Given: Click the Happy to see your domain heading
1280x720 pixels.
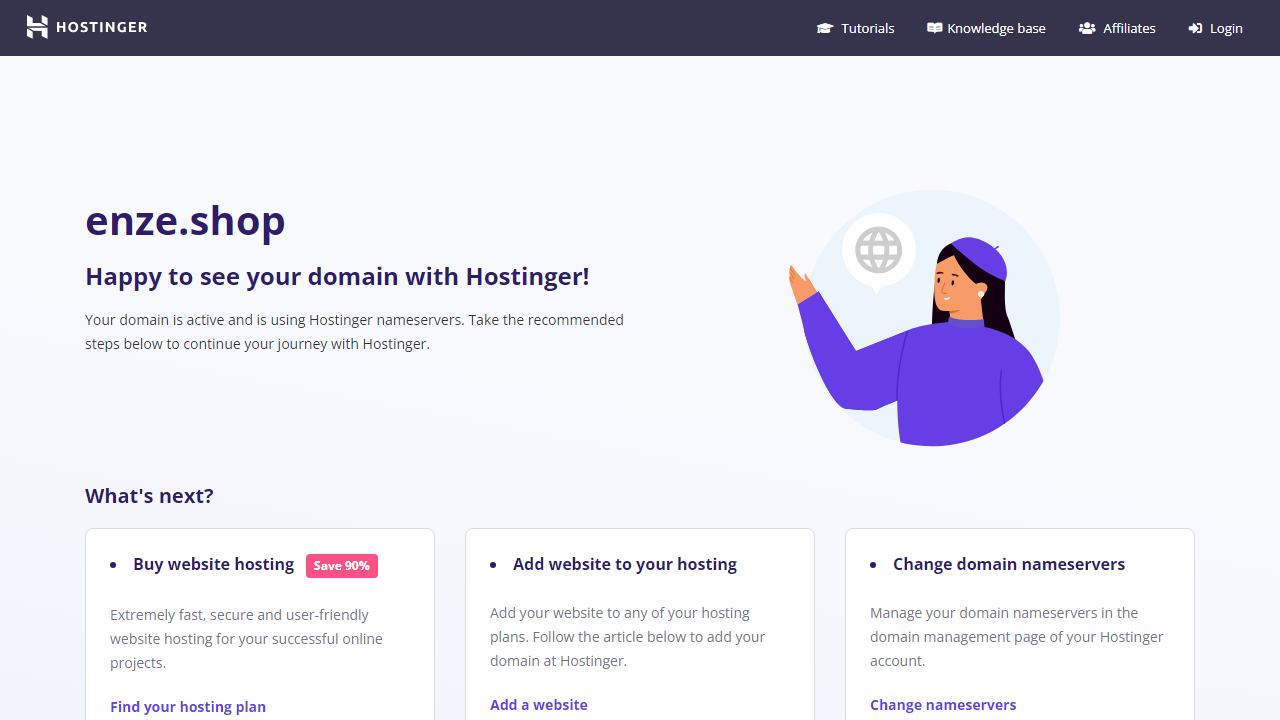Looking at the screenshot, I should click(x=337, y=276).
